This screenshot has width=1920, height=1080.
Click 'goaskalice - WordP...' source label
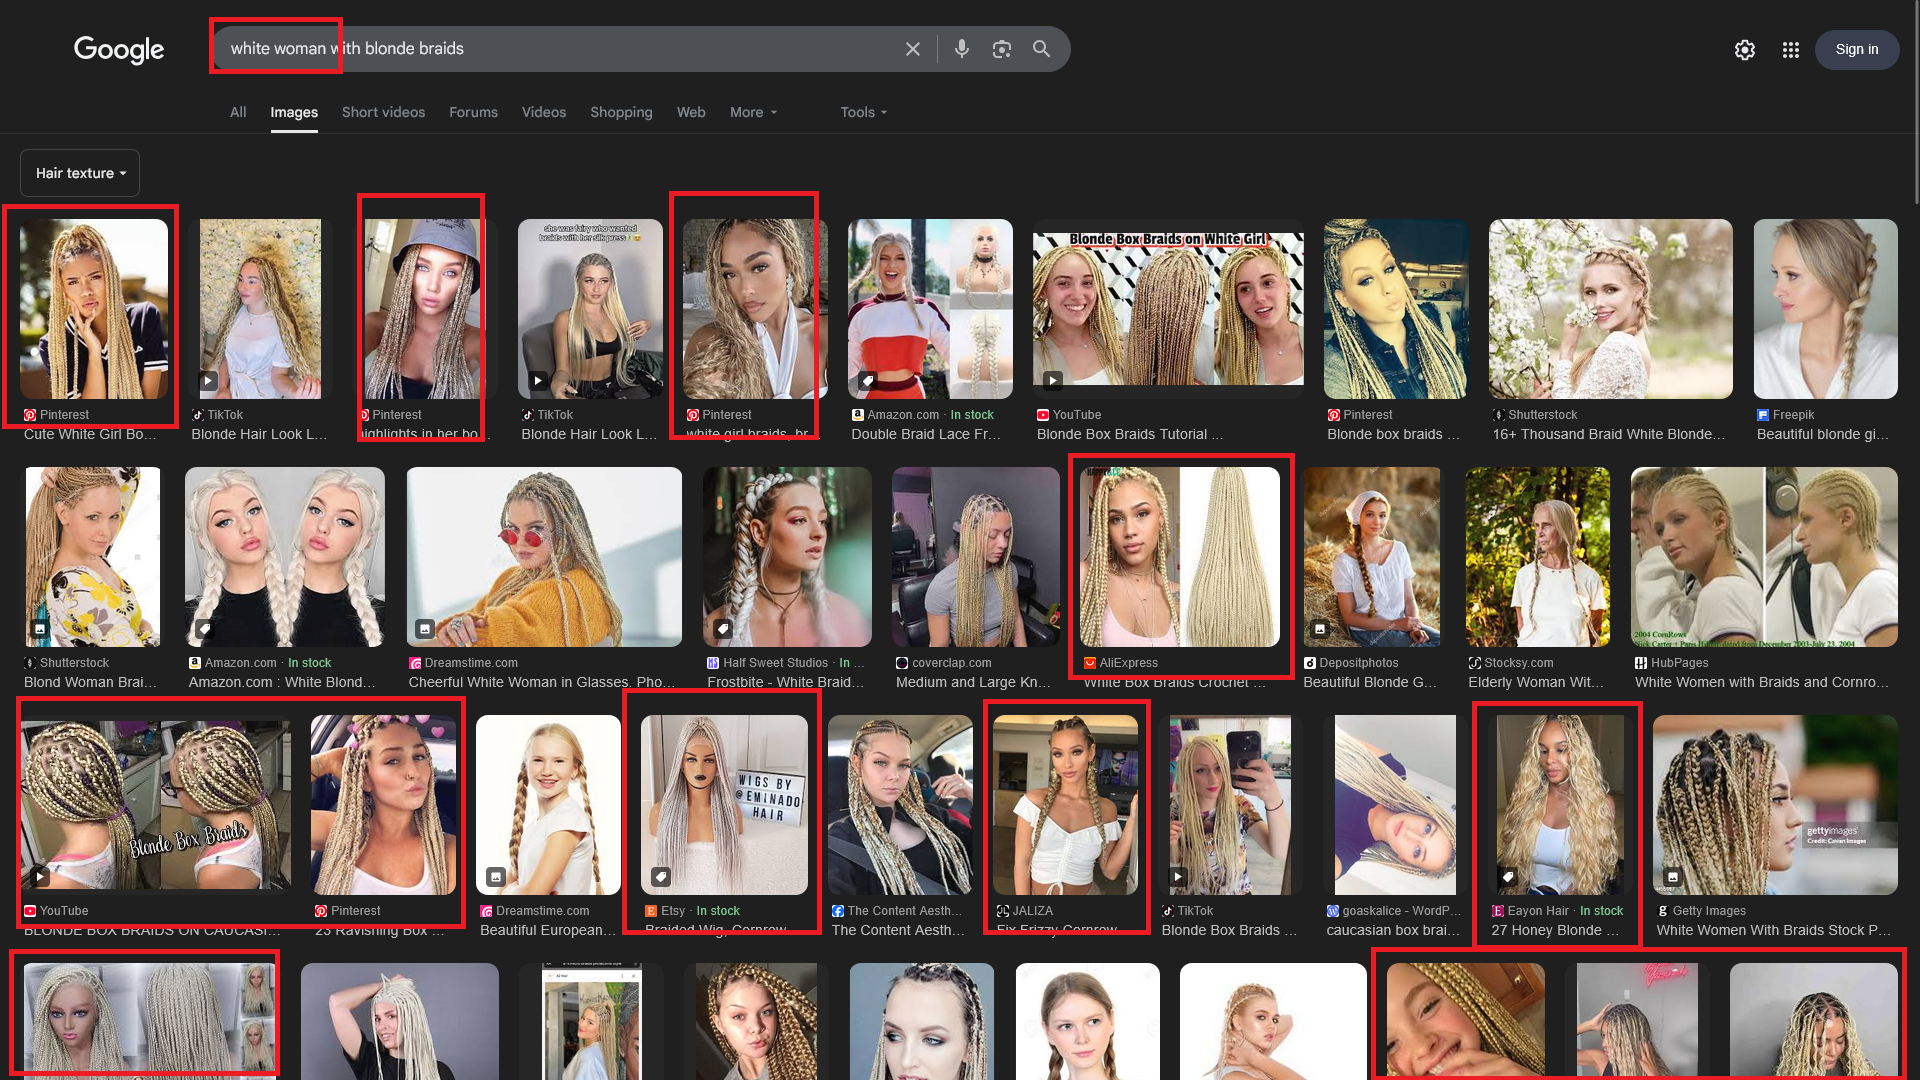(x=1393, y=911)
